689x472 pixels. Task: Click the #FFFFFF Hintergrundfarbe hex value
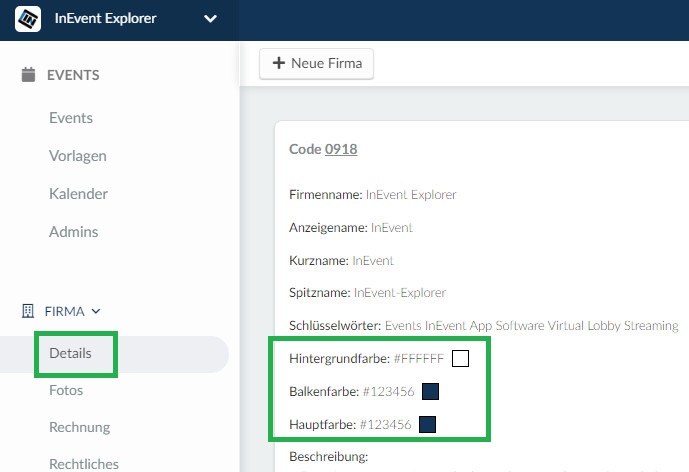click(419, 359)
